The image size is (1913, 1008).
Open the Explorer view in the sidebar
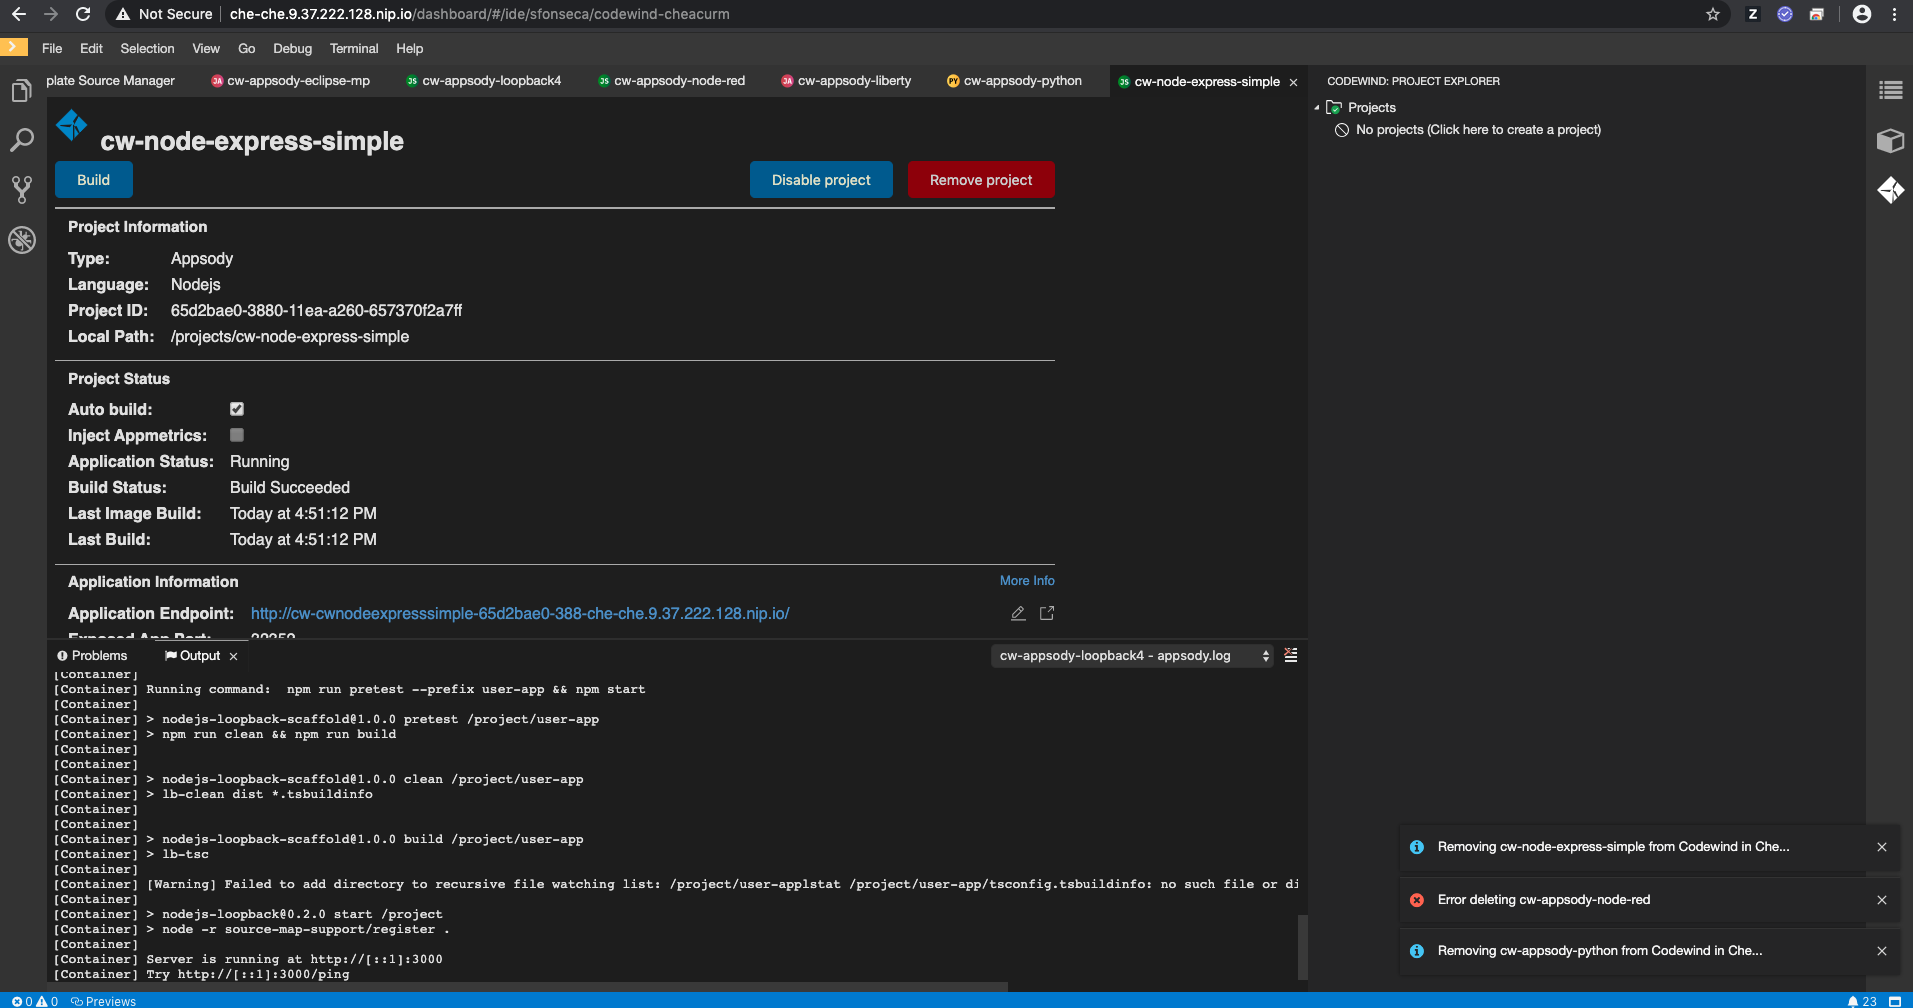tap(21, 90)
